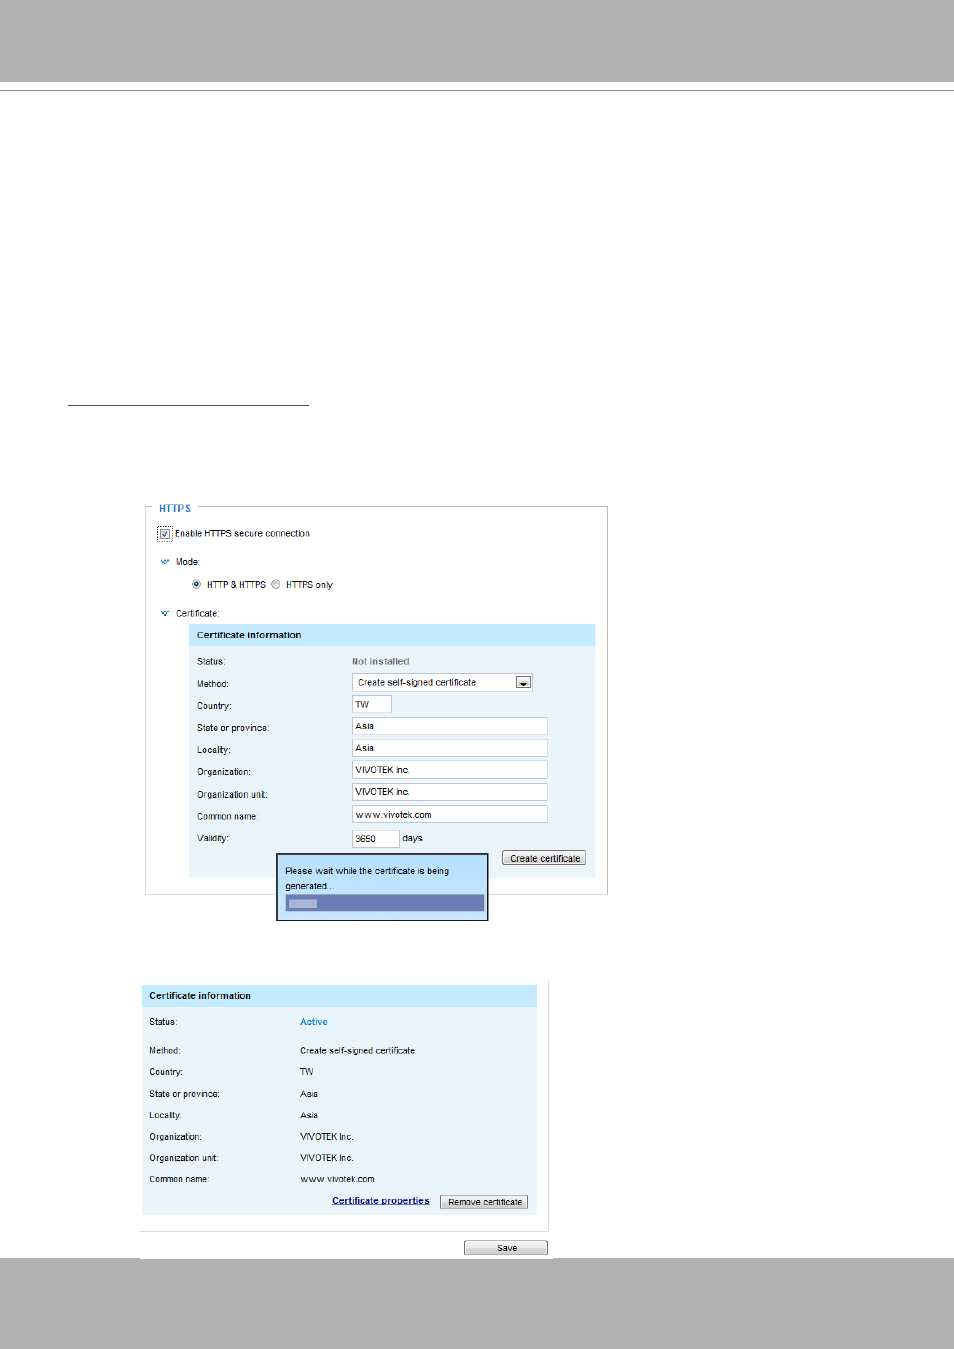Click into the Locality text field
Screen dimensions: 954x1349
click(x=449, y=748)
